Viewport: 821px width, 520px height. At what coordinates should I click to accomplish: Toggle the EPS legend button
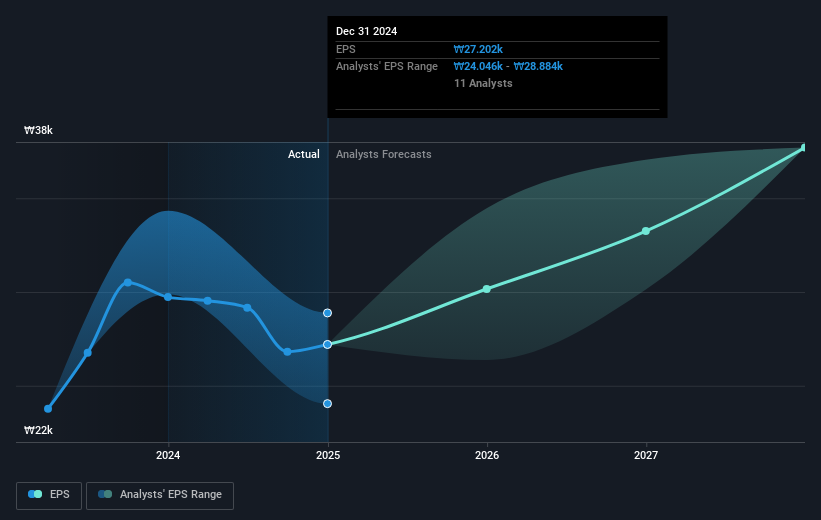point(49,495)
